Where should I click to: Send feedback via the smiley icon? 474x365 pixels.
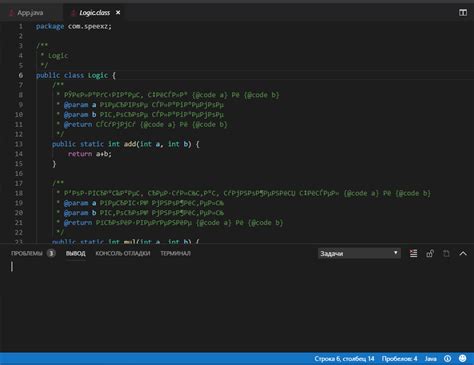pyautogui.click(x=463, y=358)
